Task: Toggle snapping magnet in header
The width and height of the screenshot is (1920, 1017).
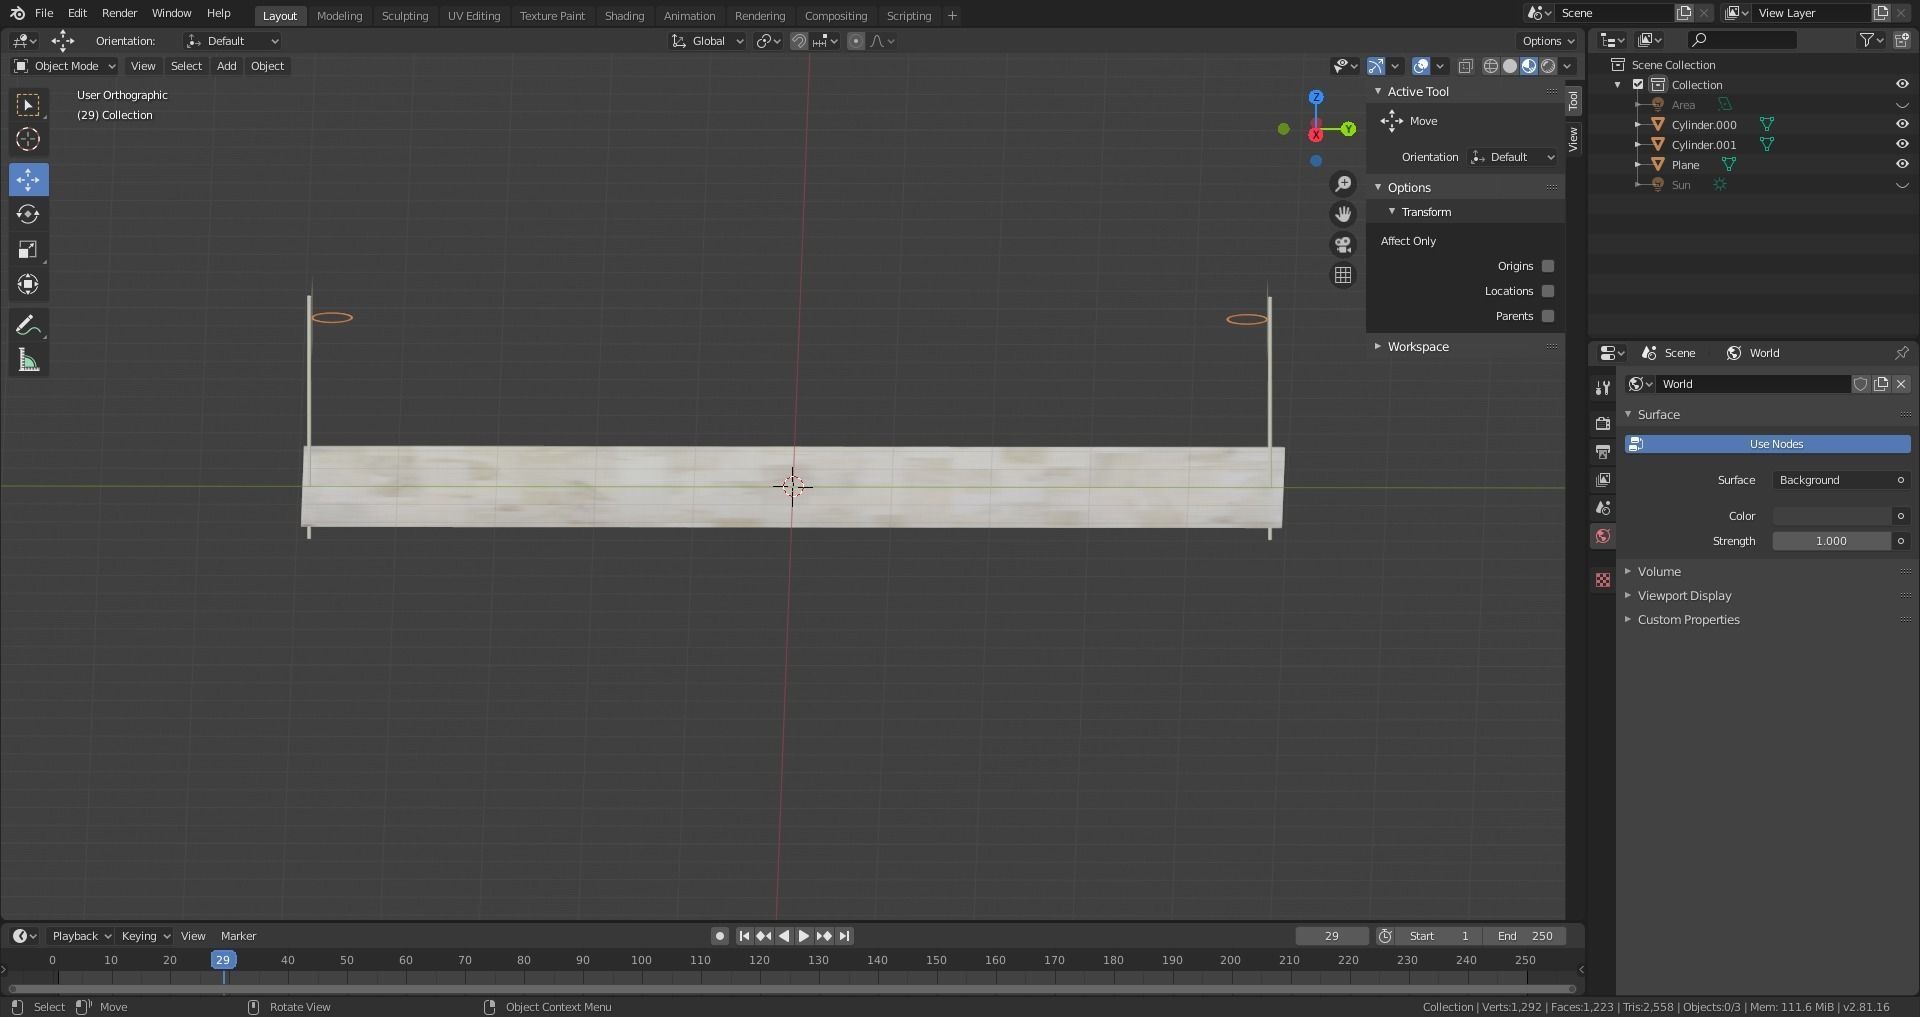Action: pyautogui.click(x=799, y=41)
